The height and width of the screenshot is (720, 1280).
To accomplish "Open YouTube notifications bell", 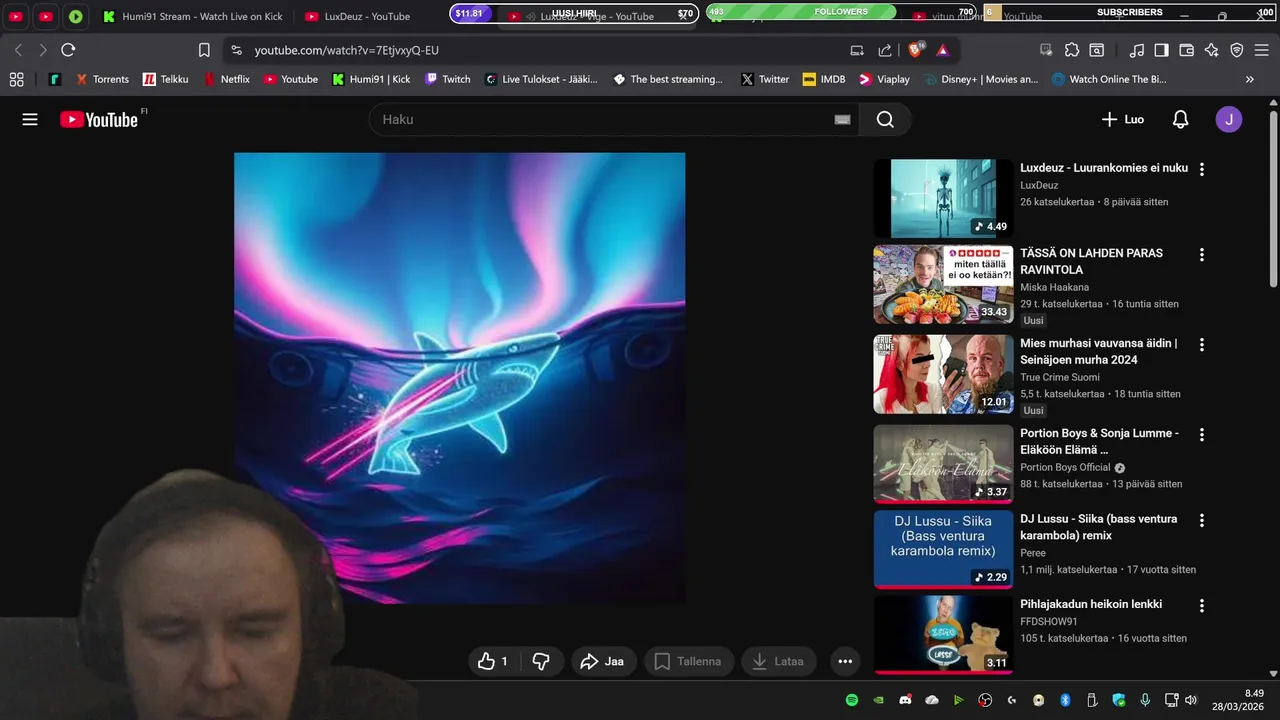I will pos(1180,119).
